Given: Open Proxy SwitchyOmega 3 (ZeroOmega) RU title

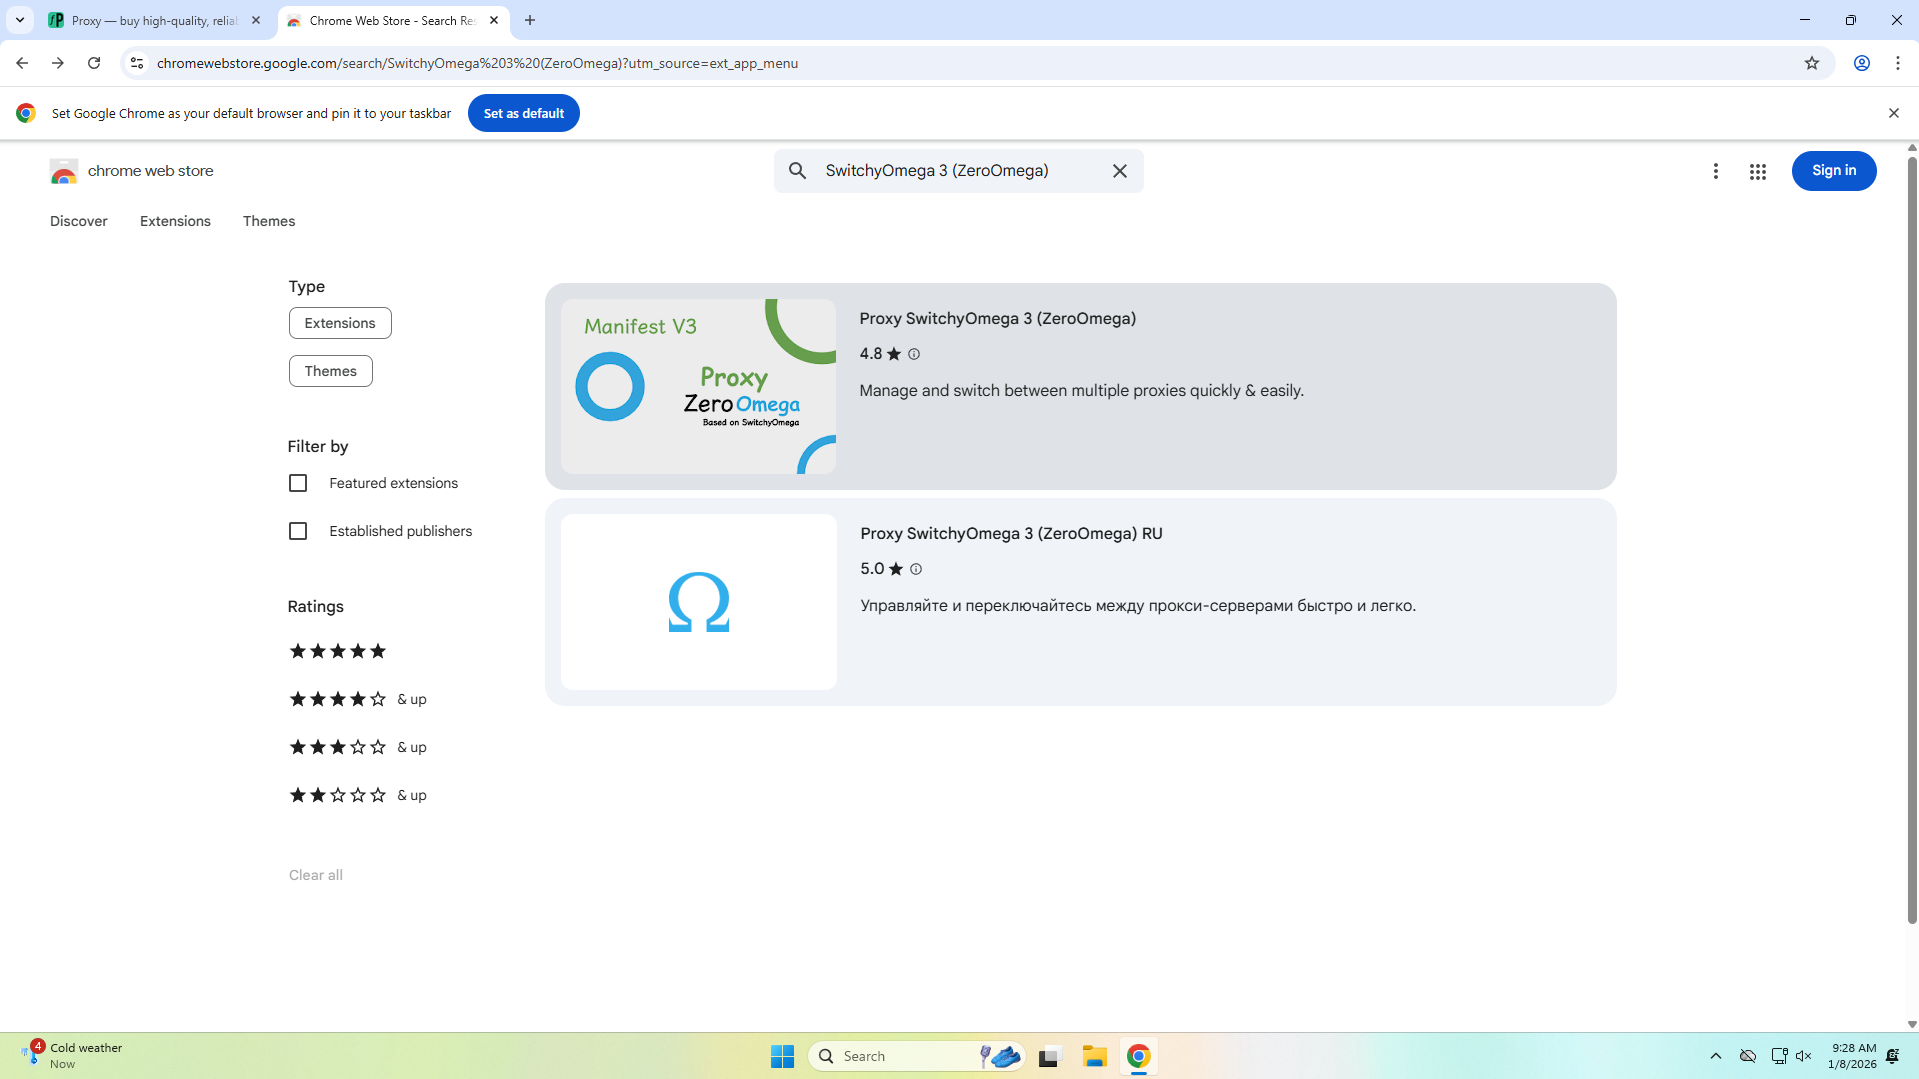Looking at the screenshot, I should (x=1011, y=533).
